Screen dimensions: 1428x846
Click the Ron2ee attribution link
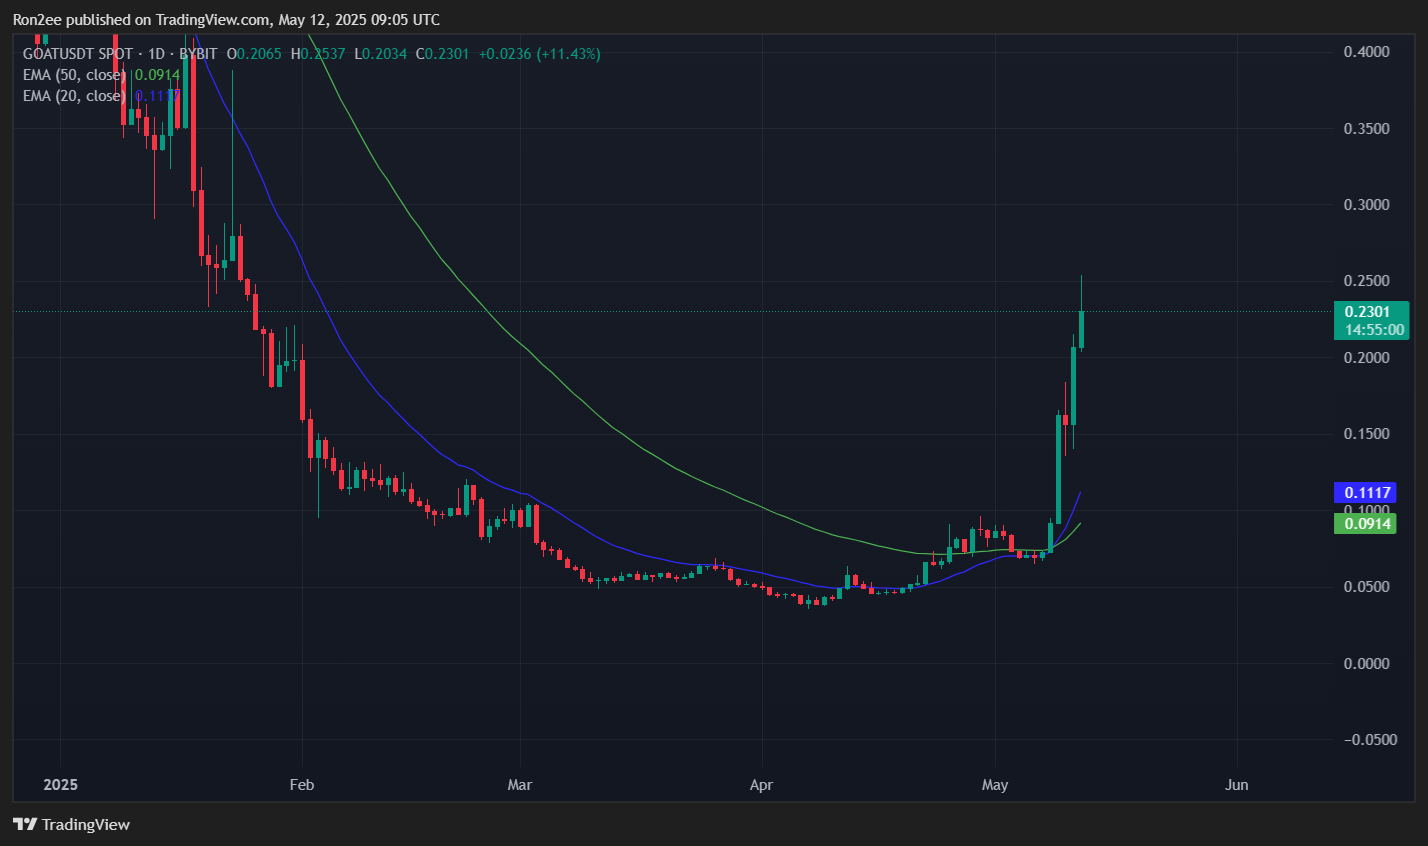[38, 19]
